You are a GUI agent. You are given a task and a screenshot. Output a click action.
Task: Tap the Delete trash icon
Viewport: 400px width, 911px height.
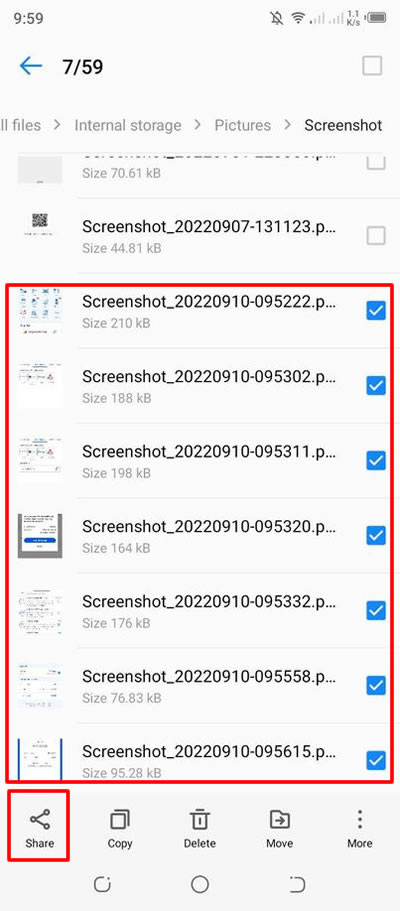(200, 820)
